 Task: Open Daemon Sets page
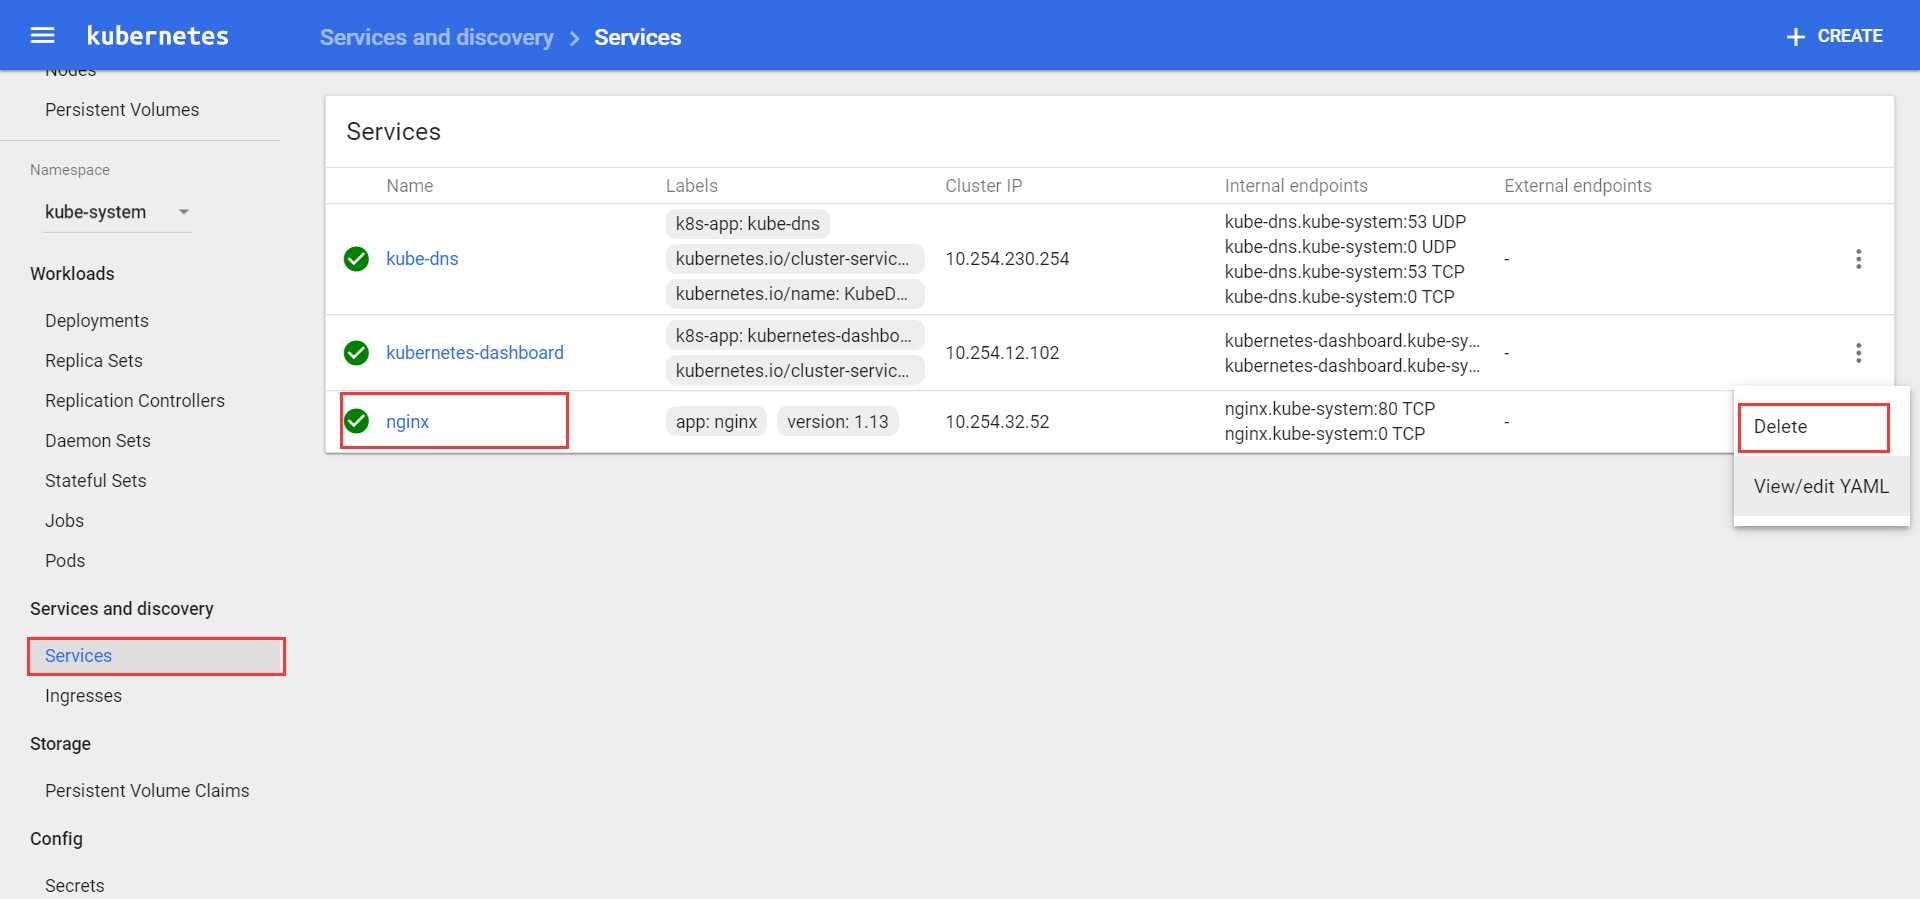98,440
